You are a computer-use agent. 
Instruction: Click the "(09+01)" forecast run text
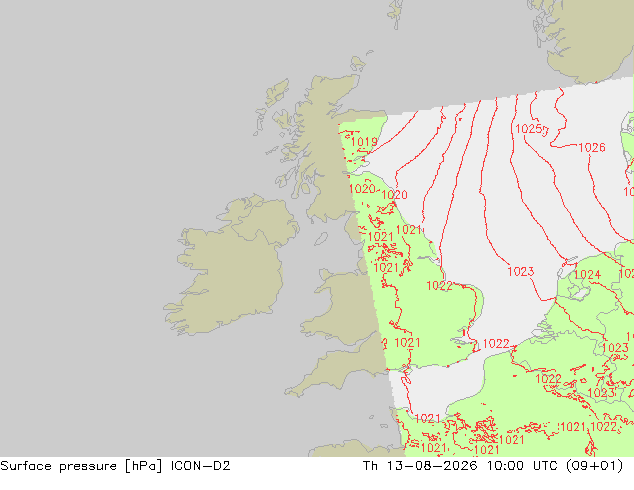pos(594,466)
